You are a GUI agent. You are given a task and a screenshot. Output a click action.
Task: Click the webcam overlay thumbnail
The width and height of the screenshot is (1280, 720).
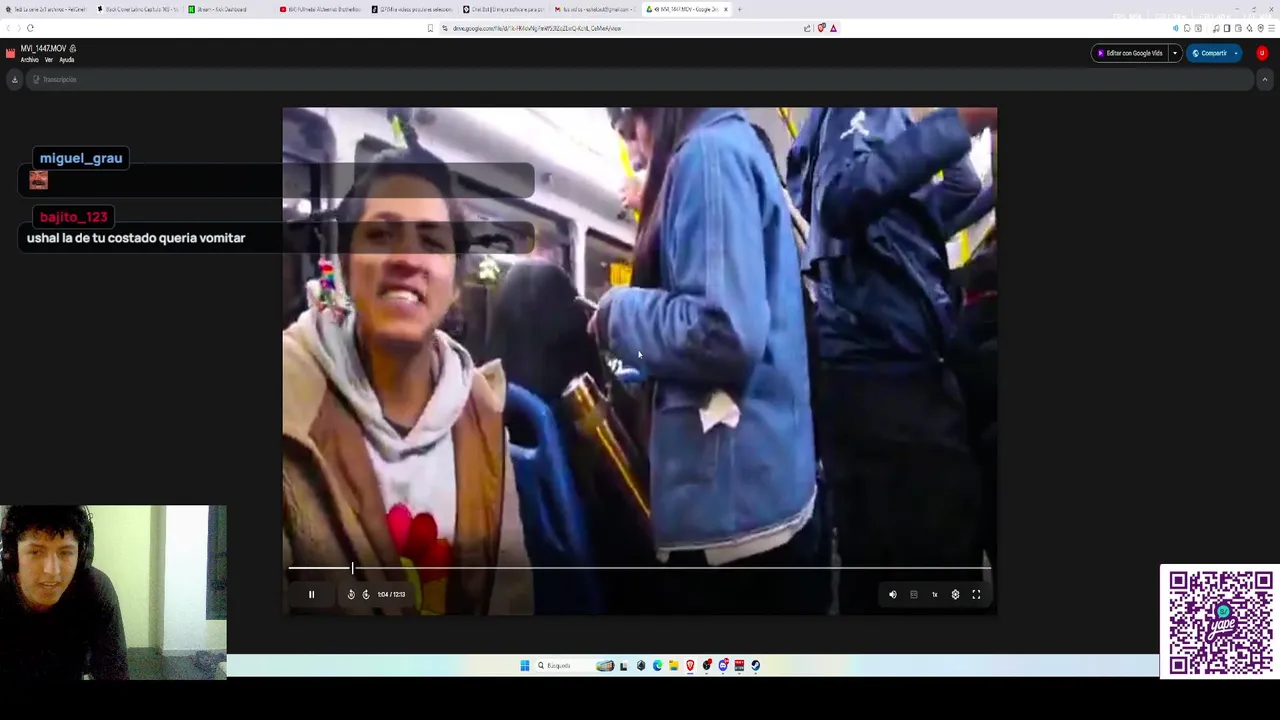pyautogui.click(x=113, y=592)
